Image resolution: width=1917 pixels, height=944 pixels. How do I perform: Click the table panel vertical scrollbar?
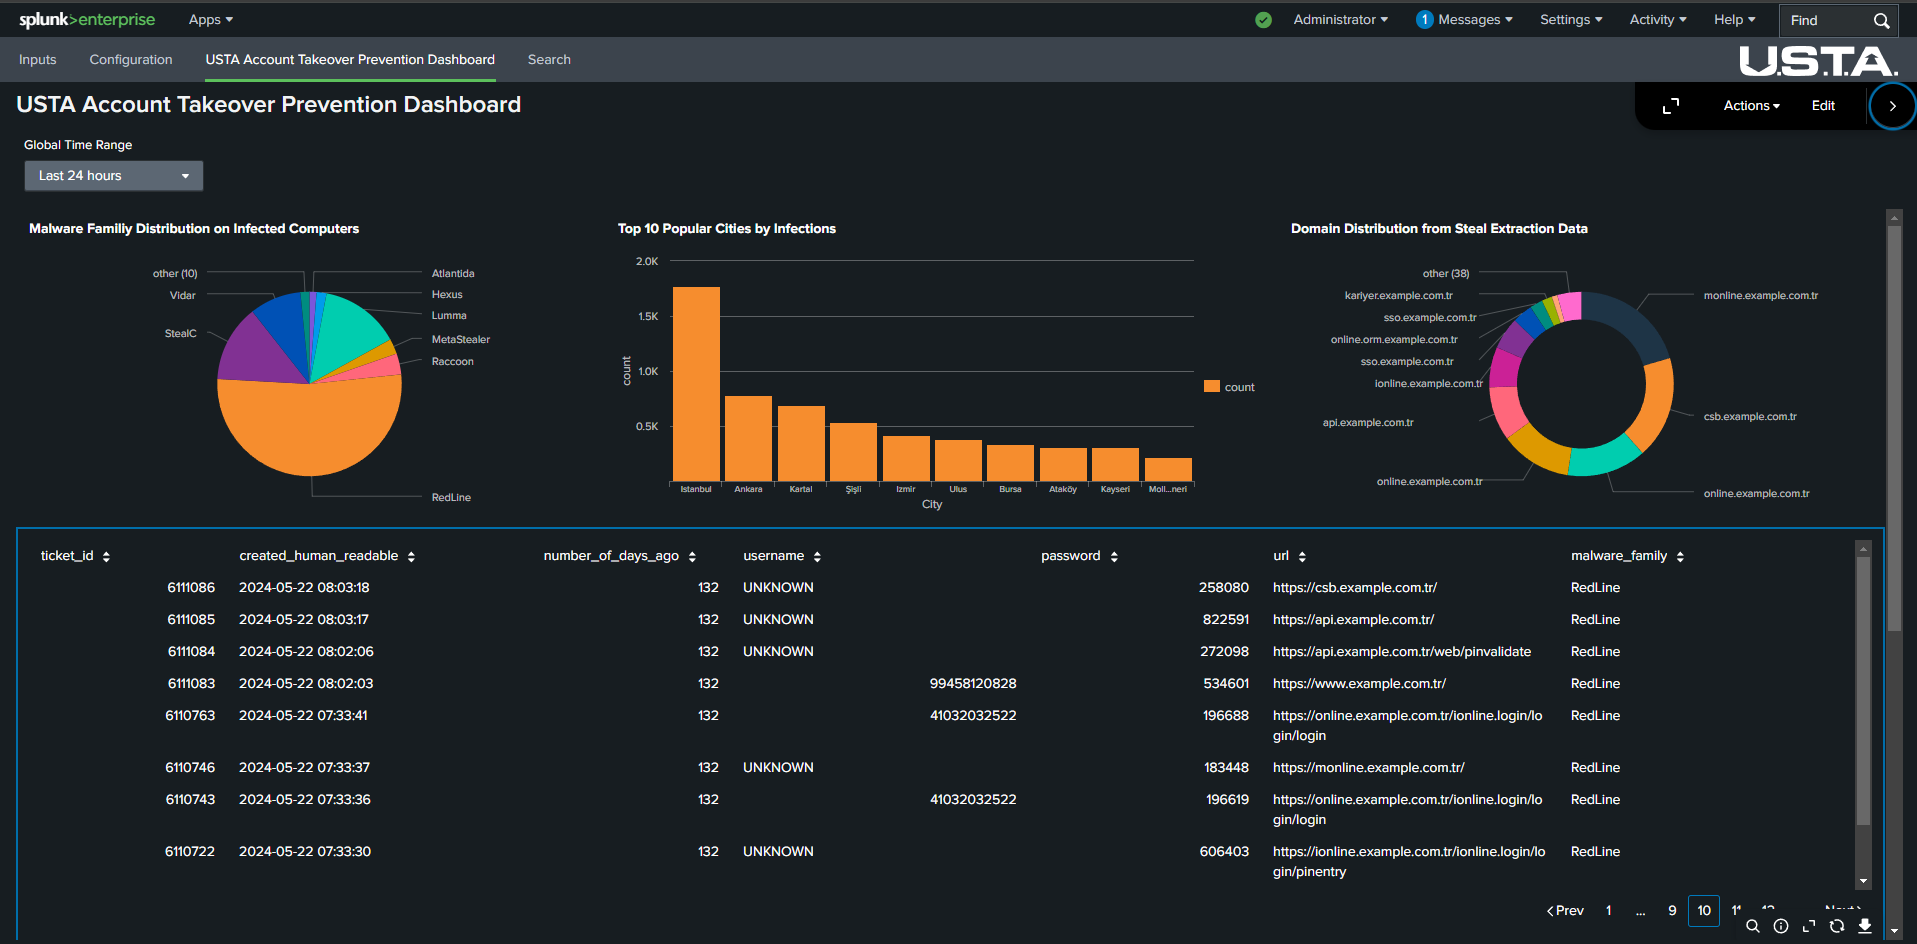coord(1863,690)
